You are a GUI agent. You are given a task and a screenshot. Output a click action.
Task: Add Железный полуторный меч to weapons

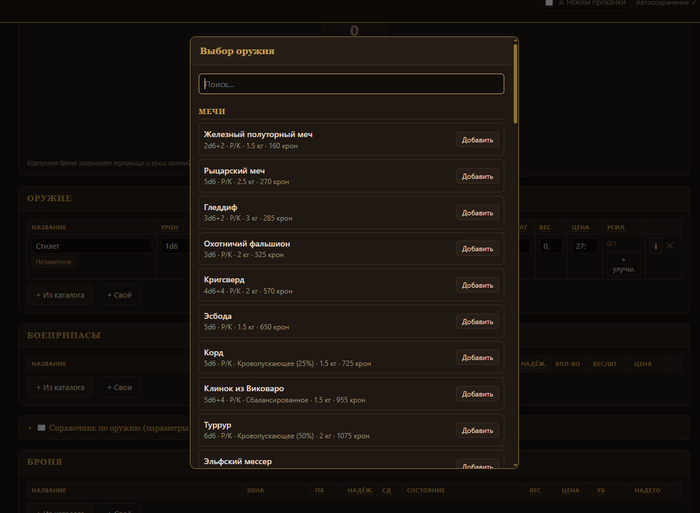point(477,140)
